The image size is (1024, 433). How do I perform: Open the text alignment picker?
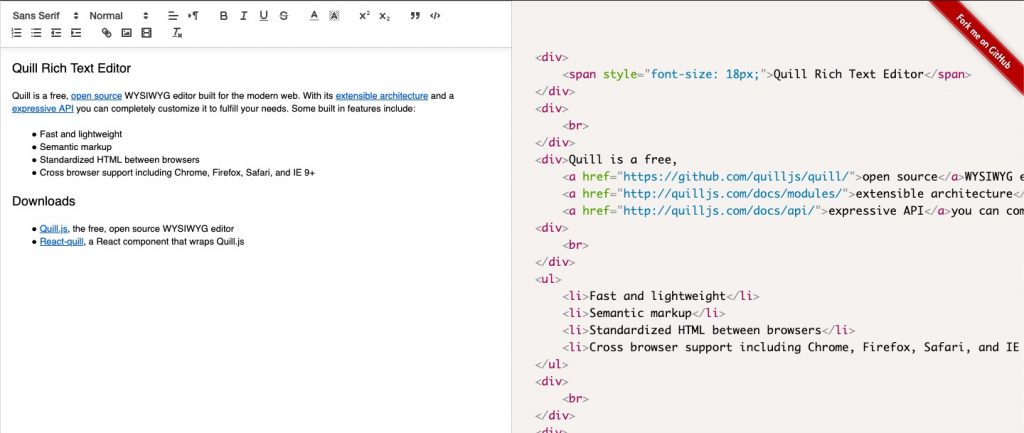click(172, 16)
